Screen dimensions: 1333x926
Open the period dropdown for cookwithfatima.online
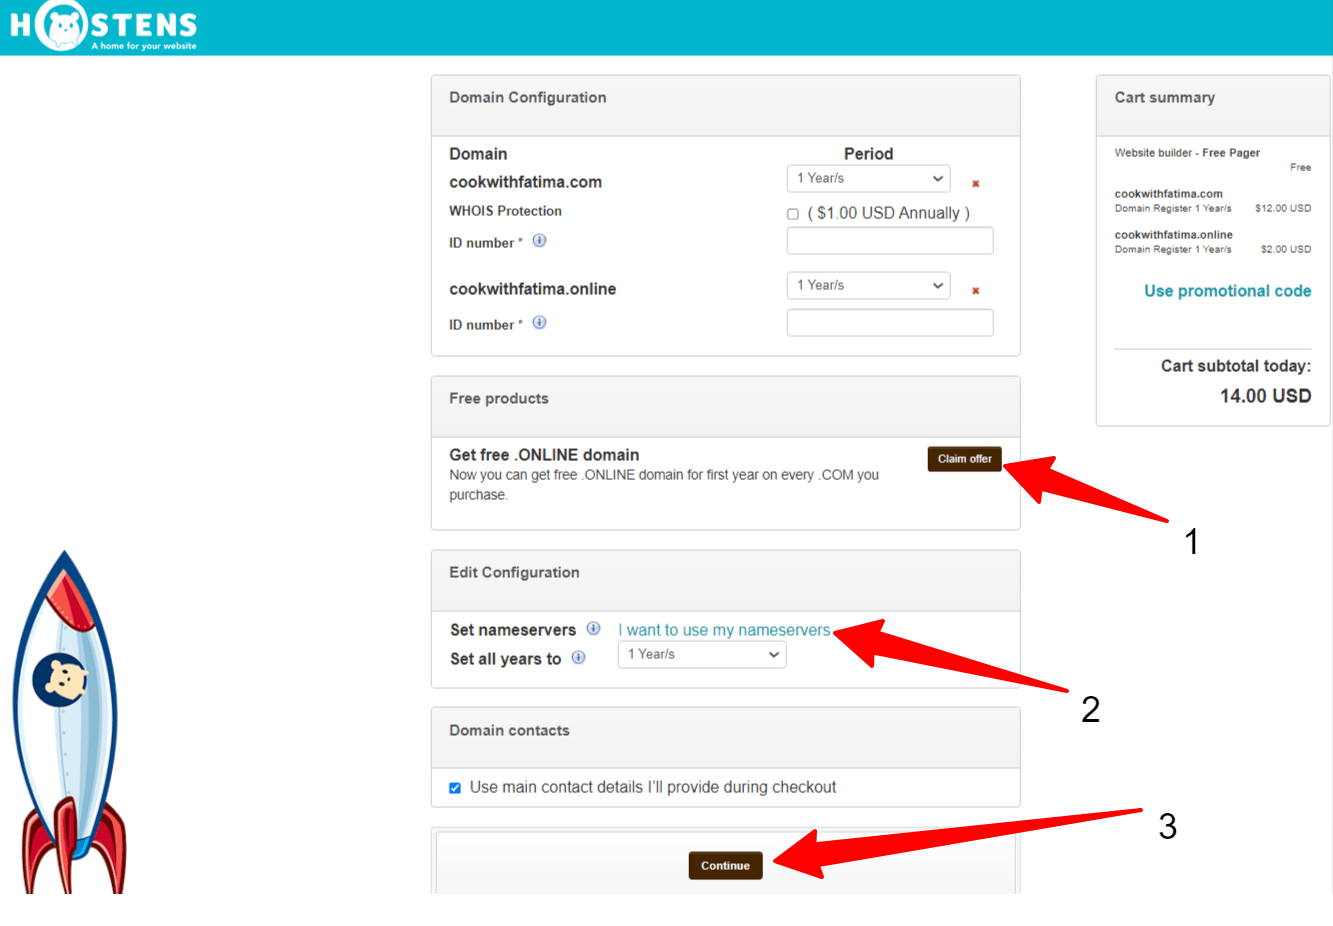(x=868, y=285)
